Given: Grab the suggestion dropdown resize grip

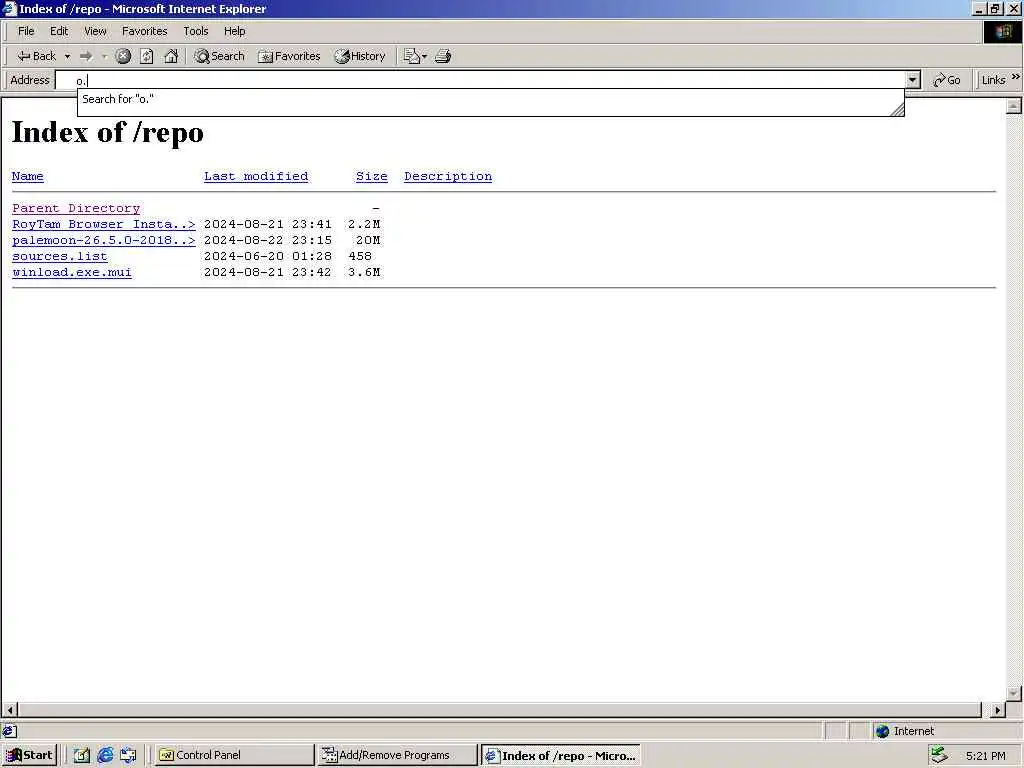Looking at the screenshot, I should (897, 110).
